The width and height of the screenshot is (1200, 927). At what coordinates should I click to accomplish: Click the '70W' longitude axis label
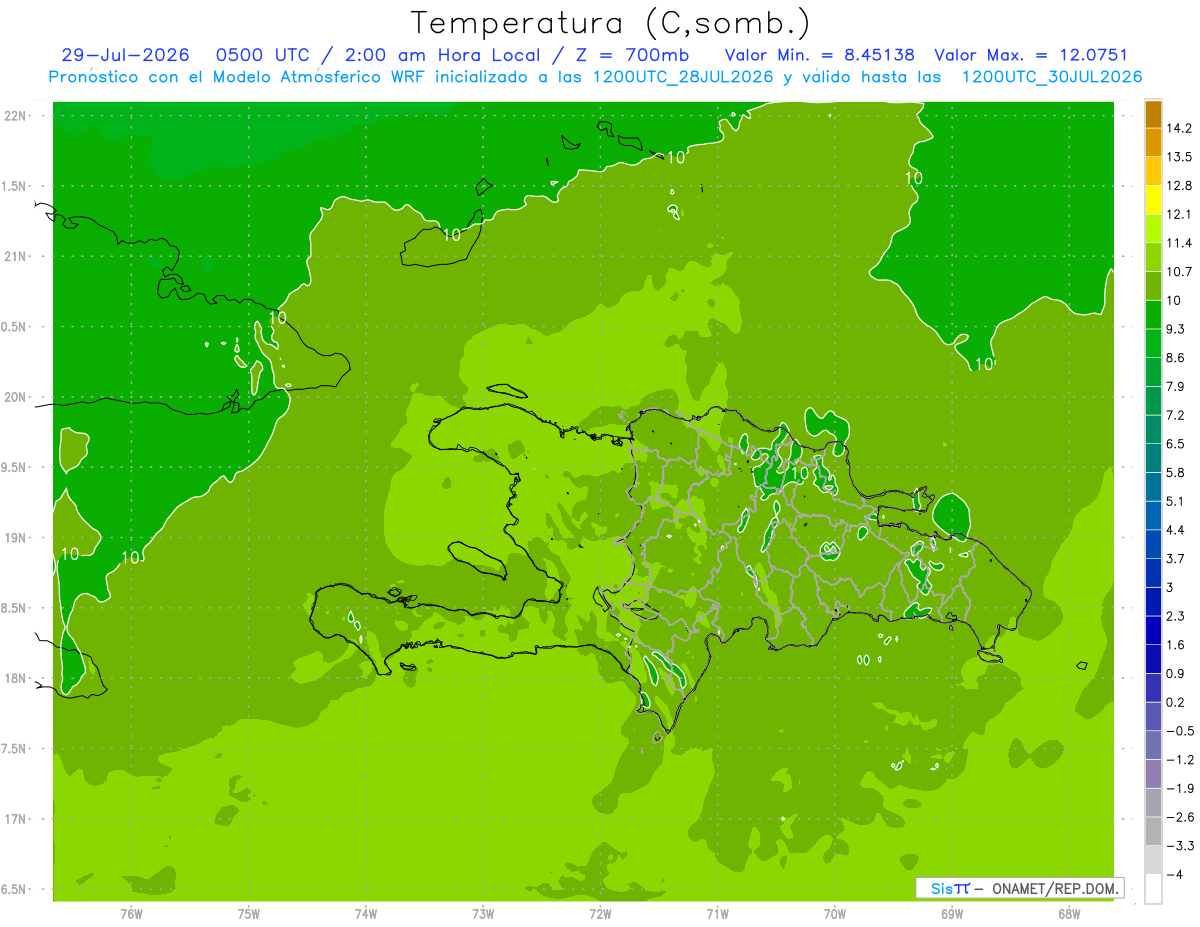click(x=835, y=914)
